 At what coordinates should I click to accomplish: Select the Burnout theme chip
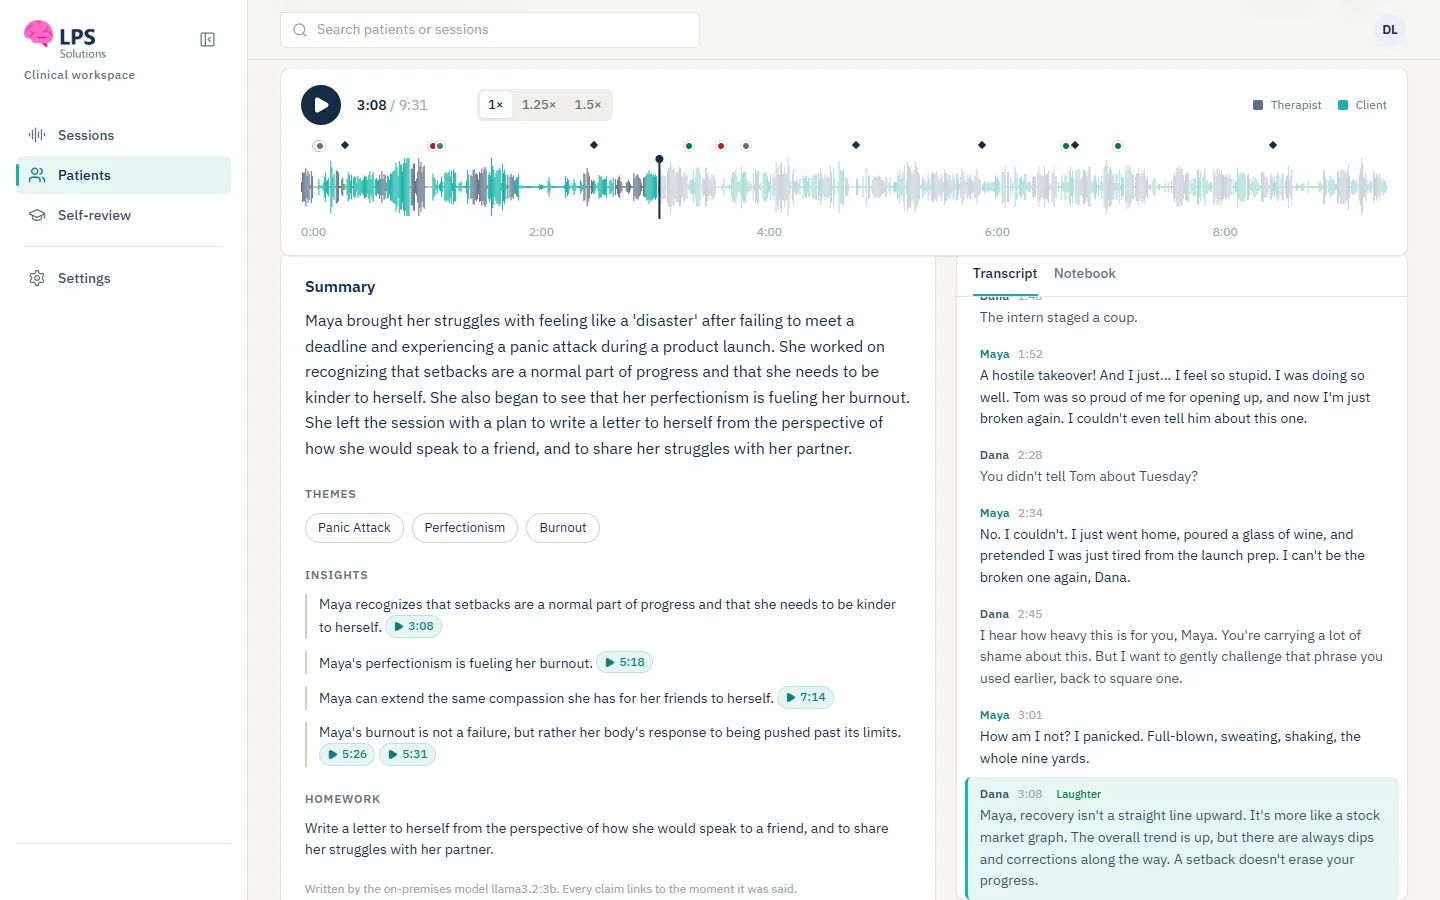[x=563, y=528]
